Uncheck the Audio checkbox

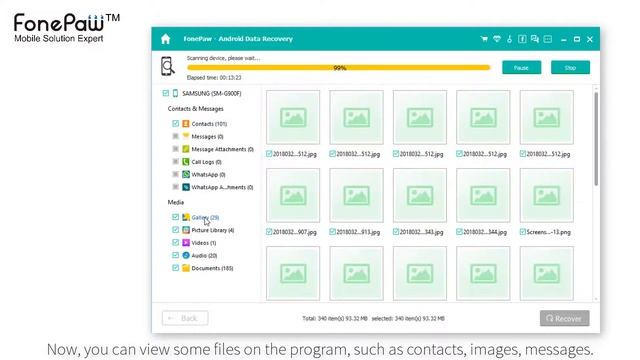[176, 255]
